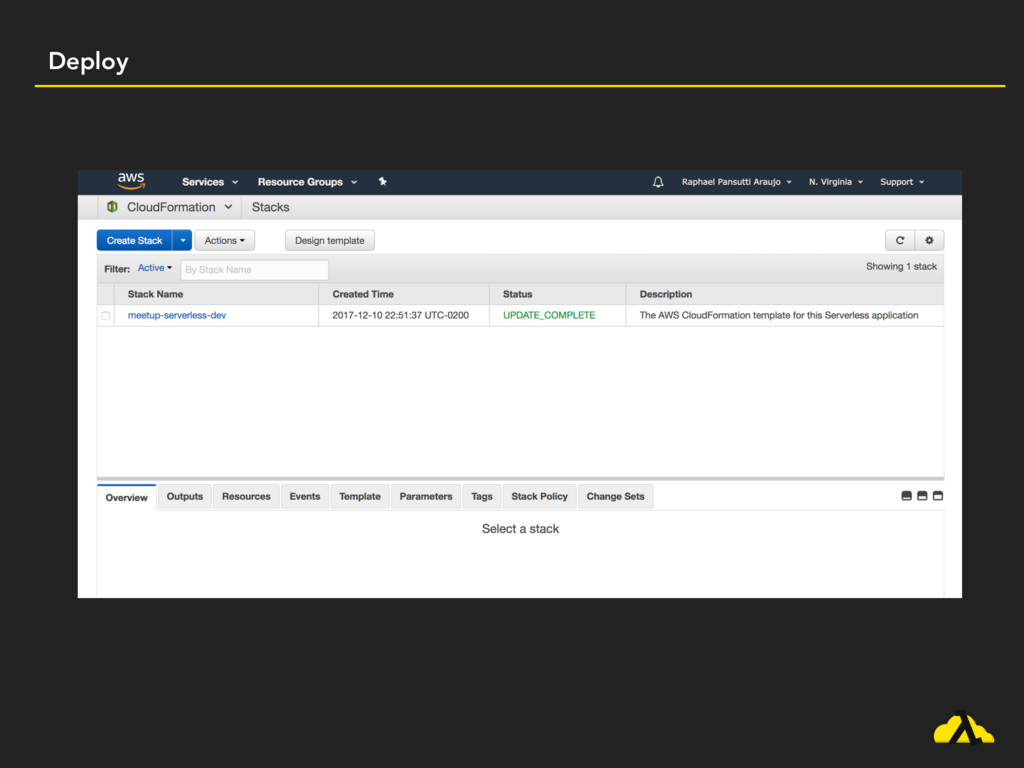This screenshot has height=768, width=1024.
Task: Click the CloudFormation service icon
Action: tap(112, 207)
